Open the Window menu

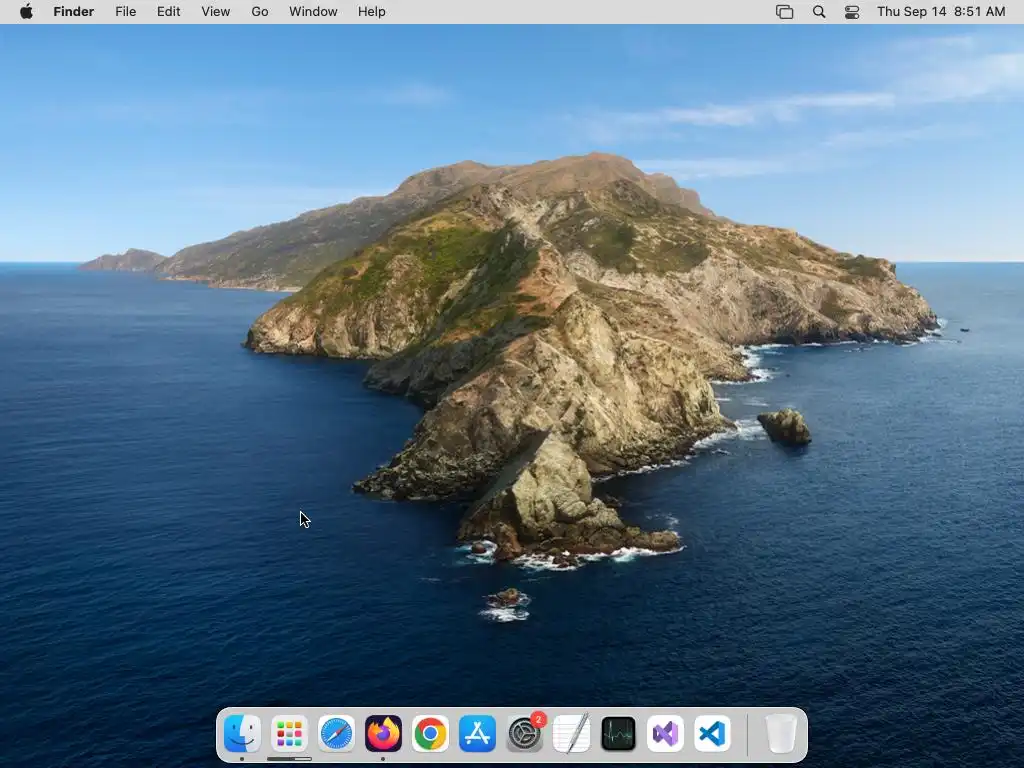[x=313, y=12]
